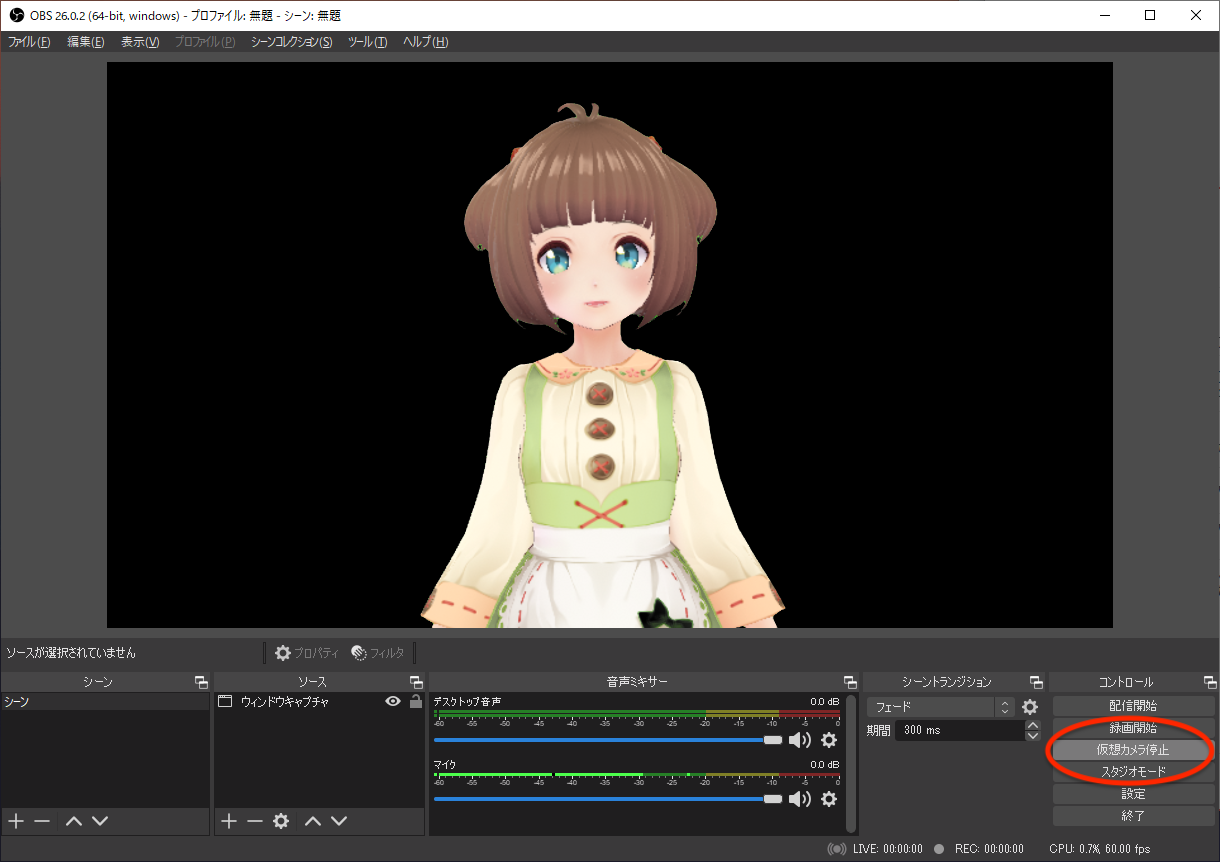1220x862 pixels.
Task: Move ウィンドウキャプチャ up with the up arrow icon
Action: (313, 821)
